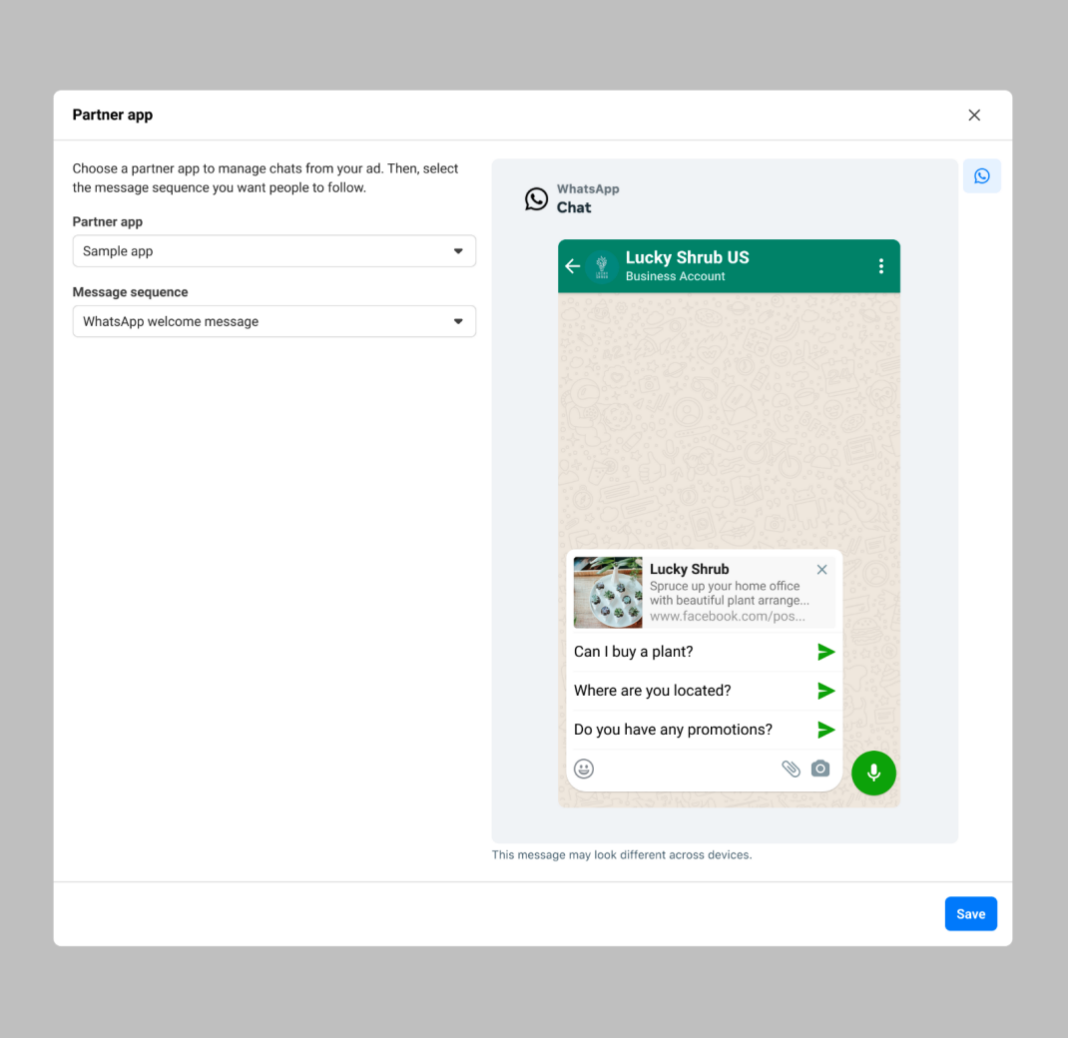Image resolution: width=1068 pixels, height=1038 pixels.
Task: Click the WhatsApp logo beside Chat heading
Action: pos(536,199)
